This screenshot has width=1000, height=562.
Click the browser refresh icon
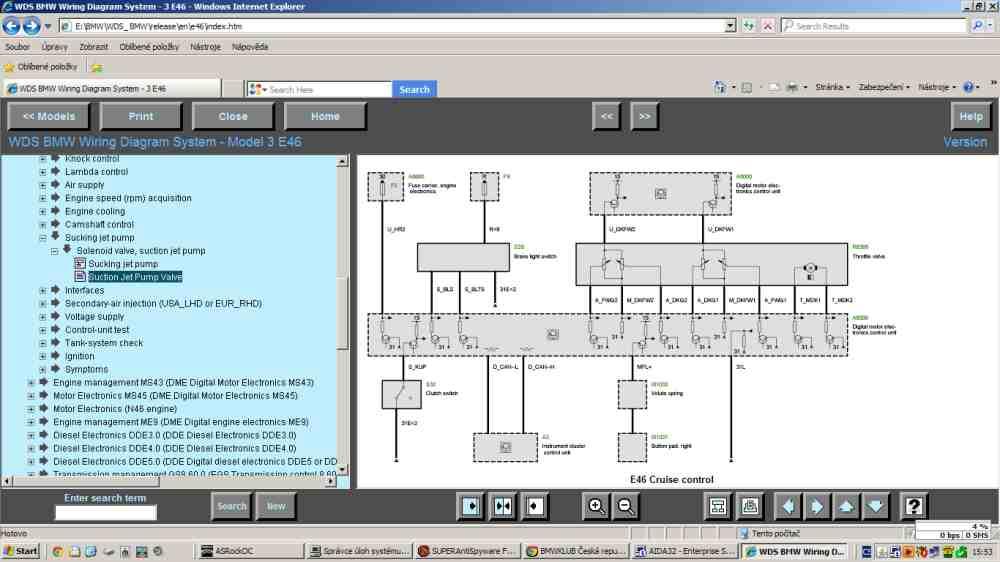[x=749, y=26]
